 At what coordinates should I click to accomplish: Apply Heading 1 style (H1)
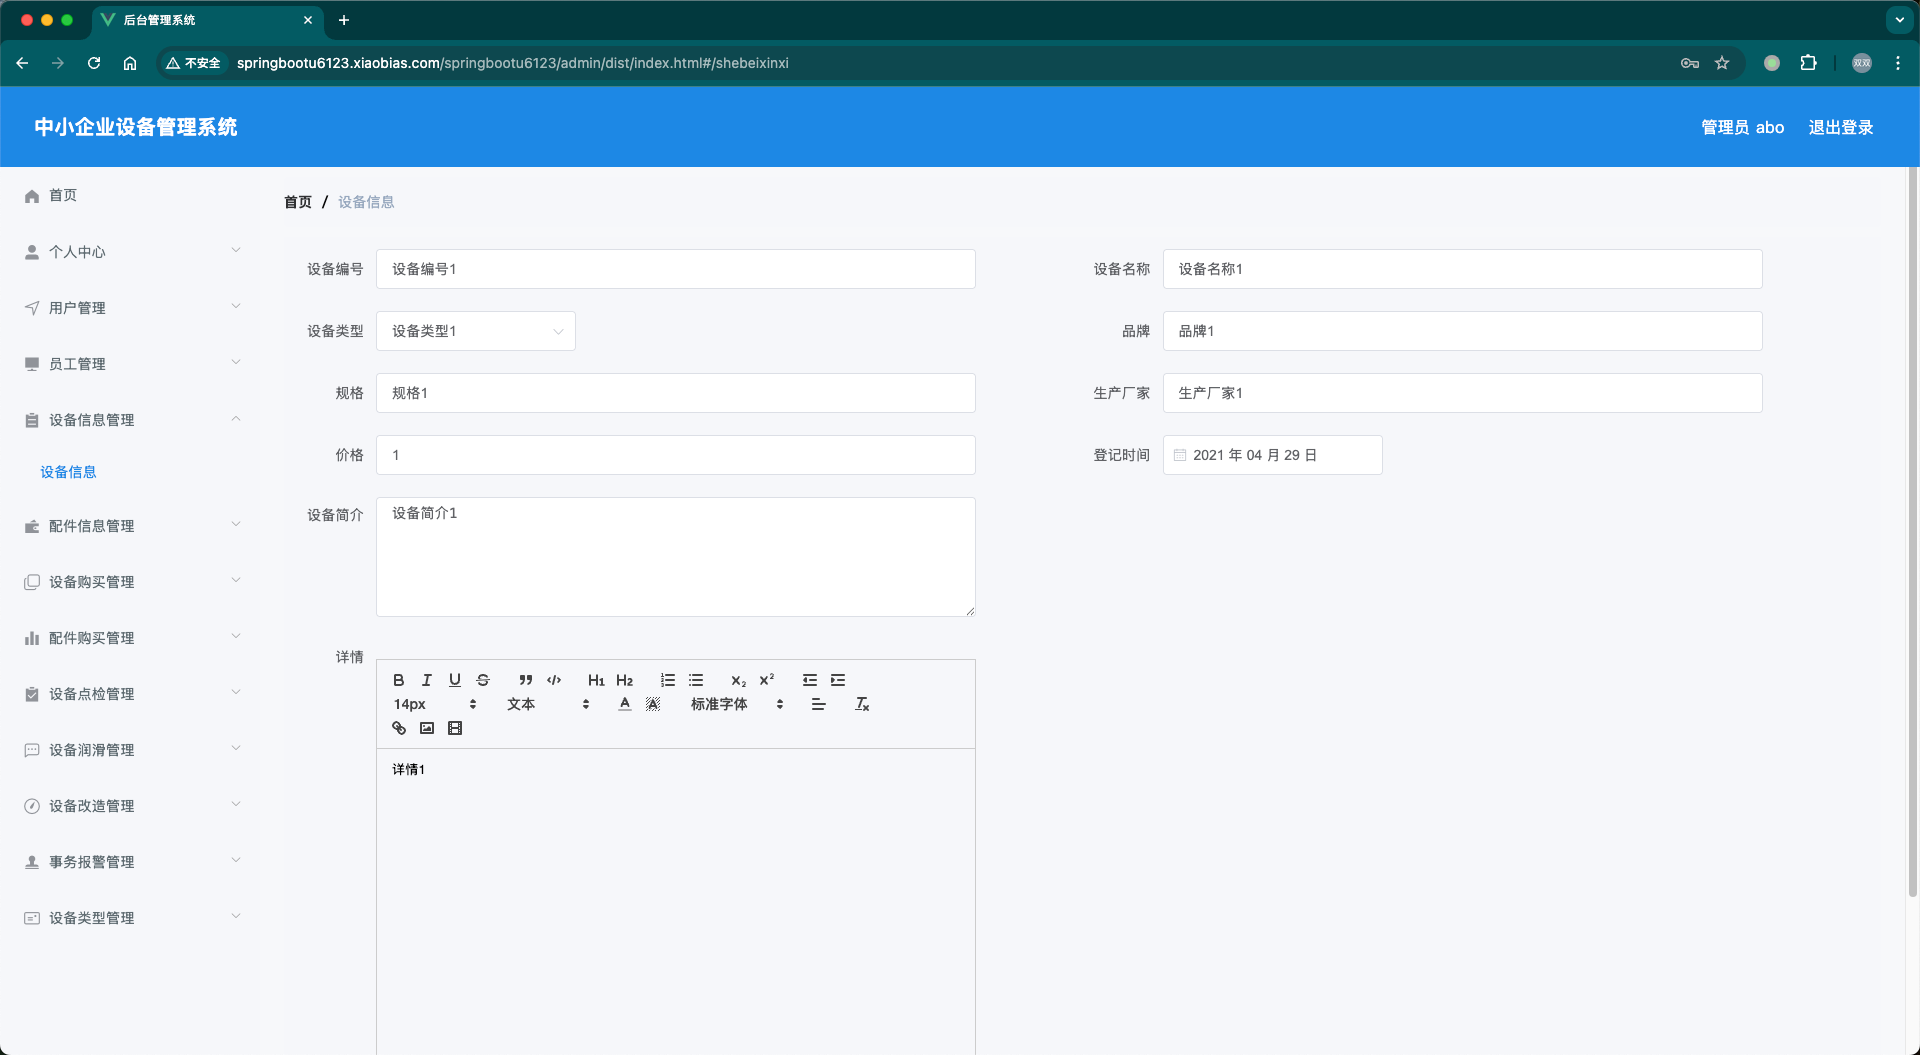point(596,680)
